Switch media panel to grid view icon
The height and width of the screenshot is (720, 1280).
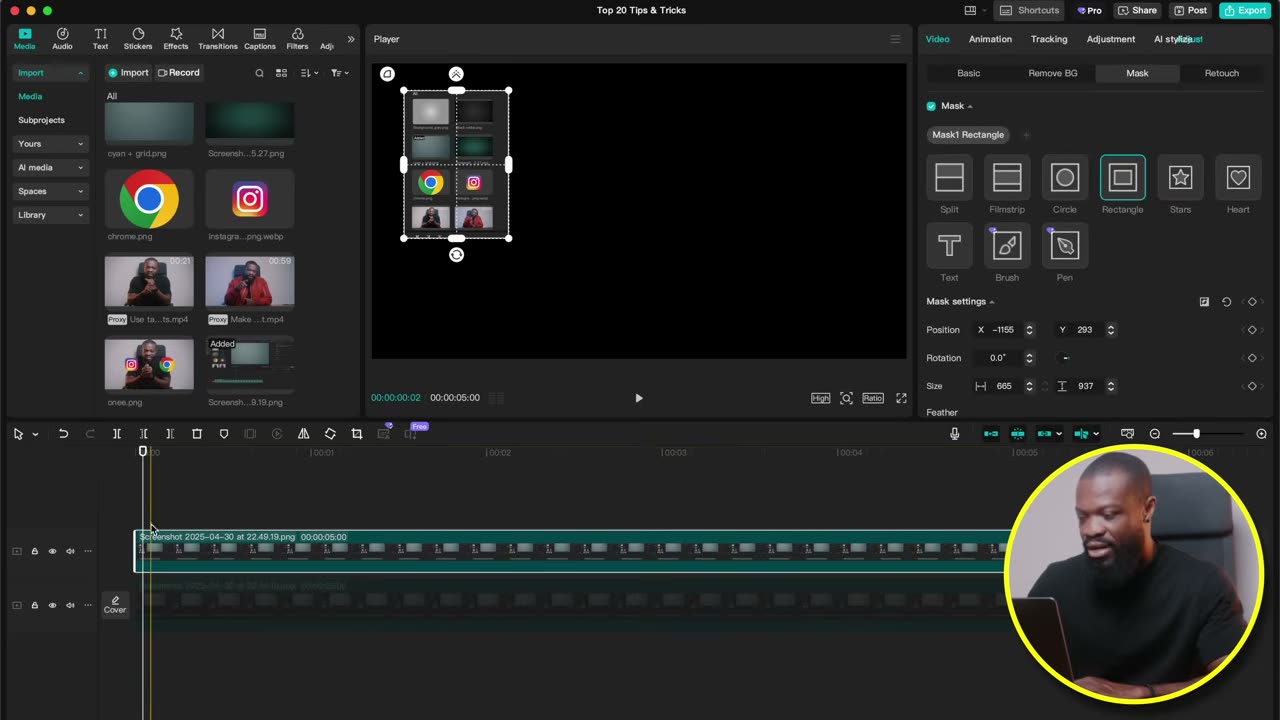click(281, 73)
